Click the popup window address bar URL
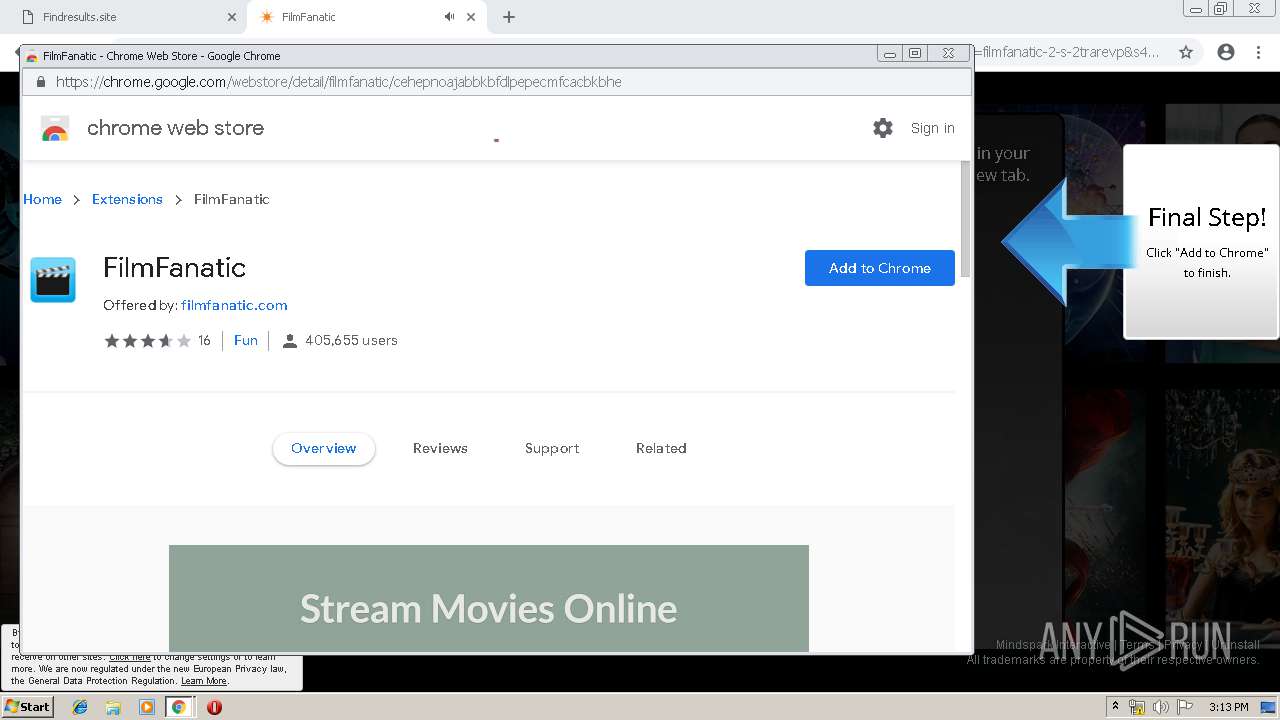Image resolution: width=1280 pixels, height=720 pixels. click(339, 82)
